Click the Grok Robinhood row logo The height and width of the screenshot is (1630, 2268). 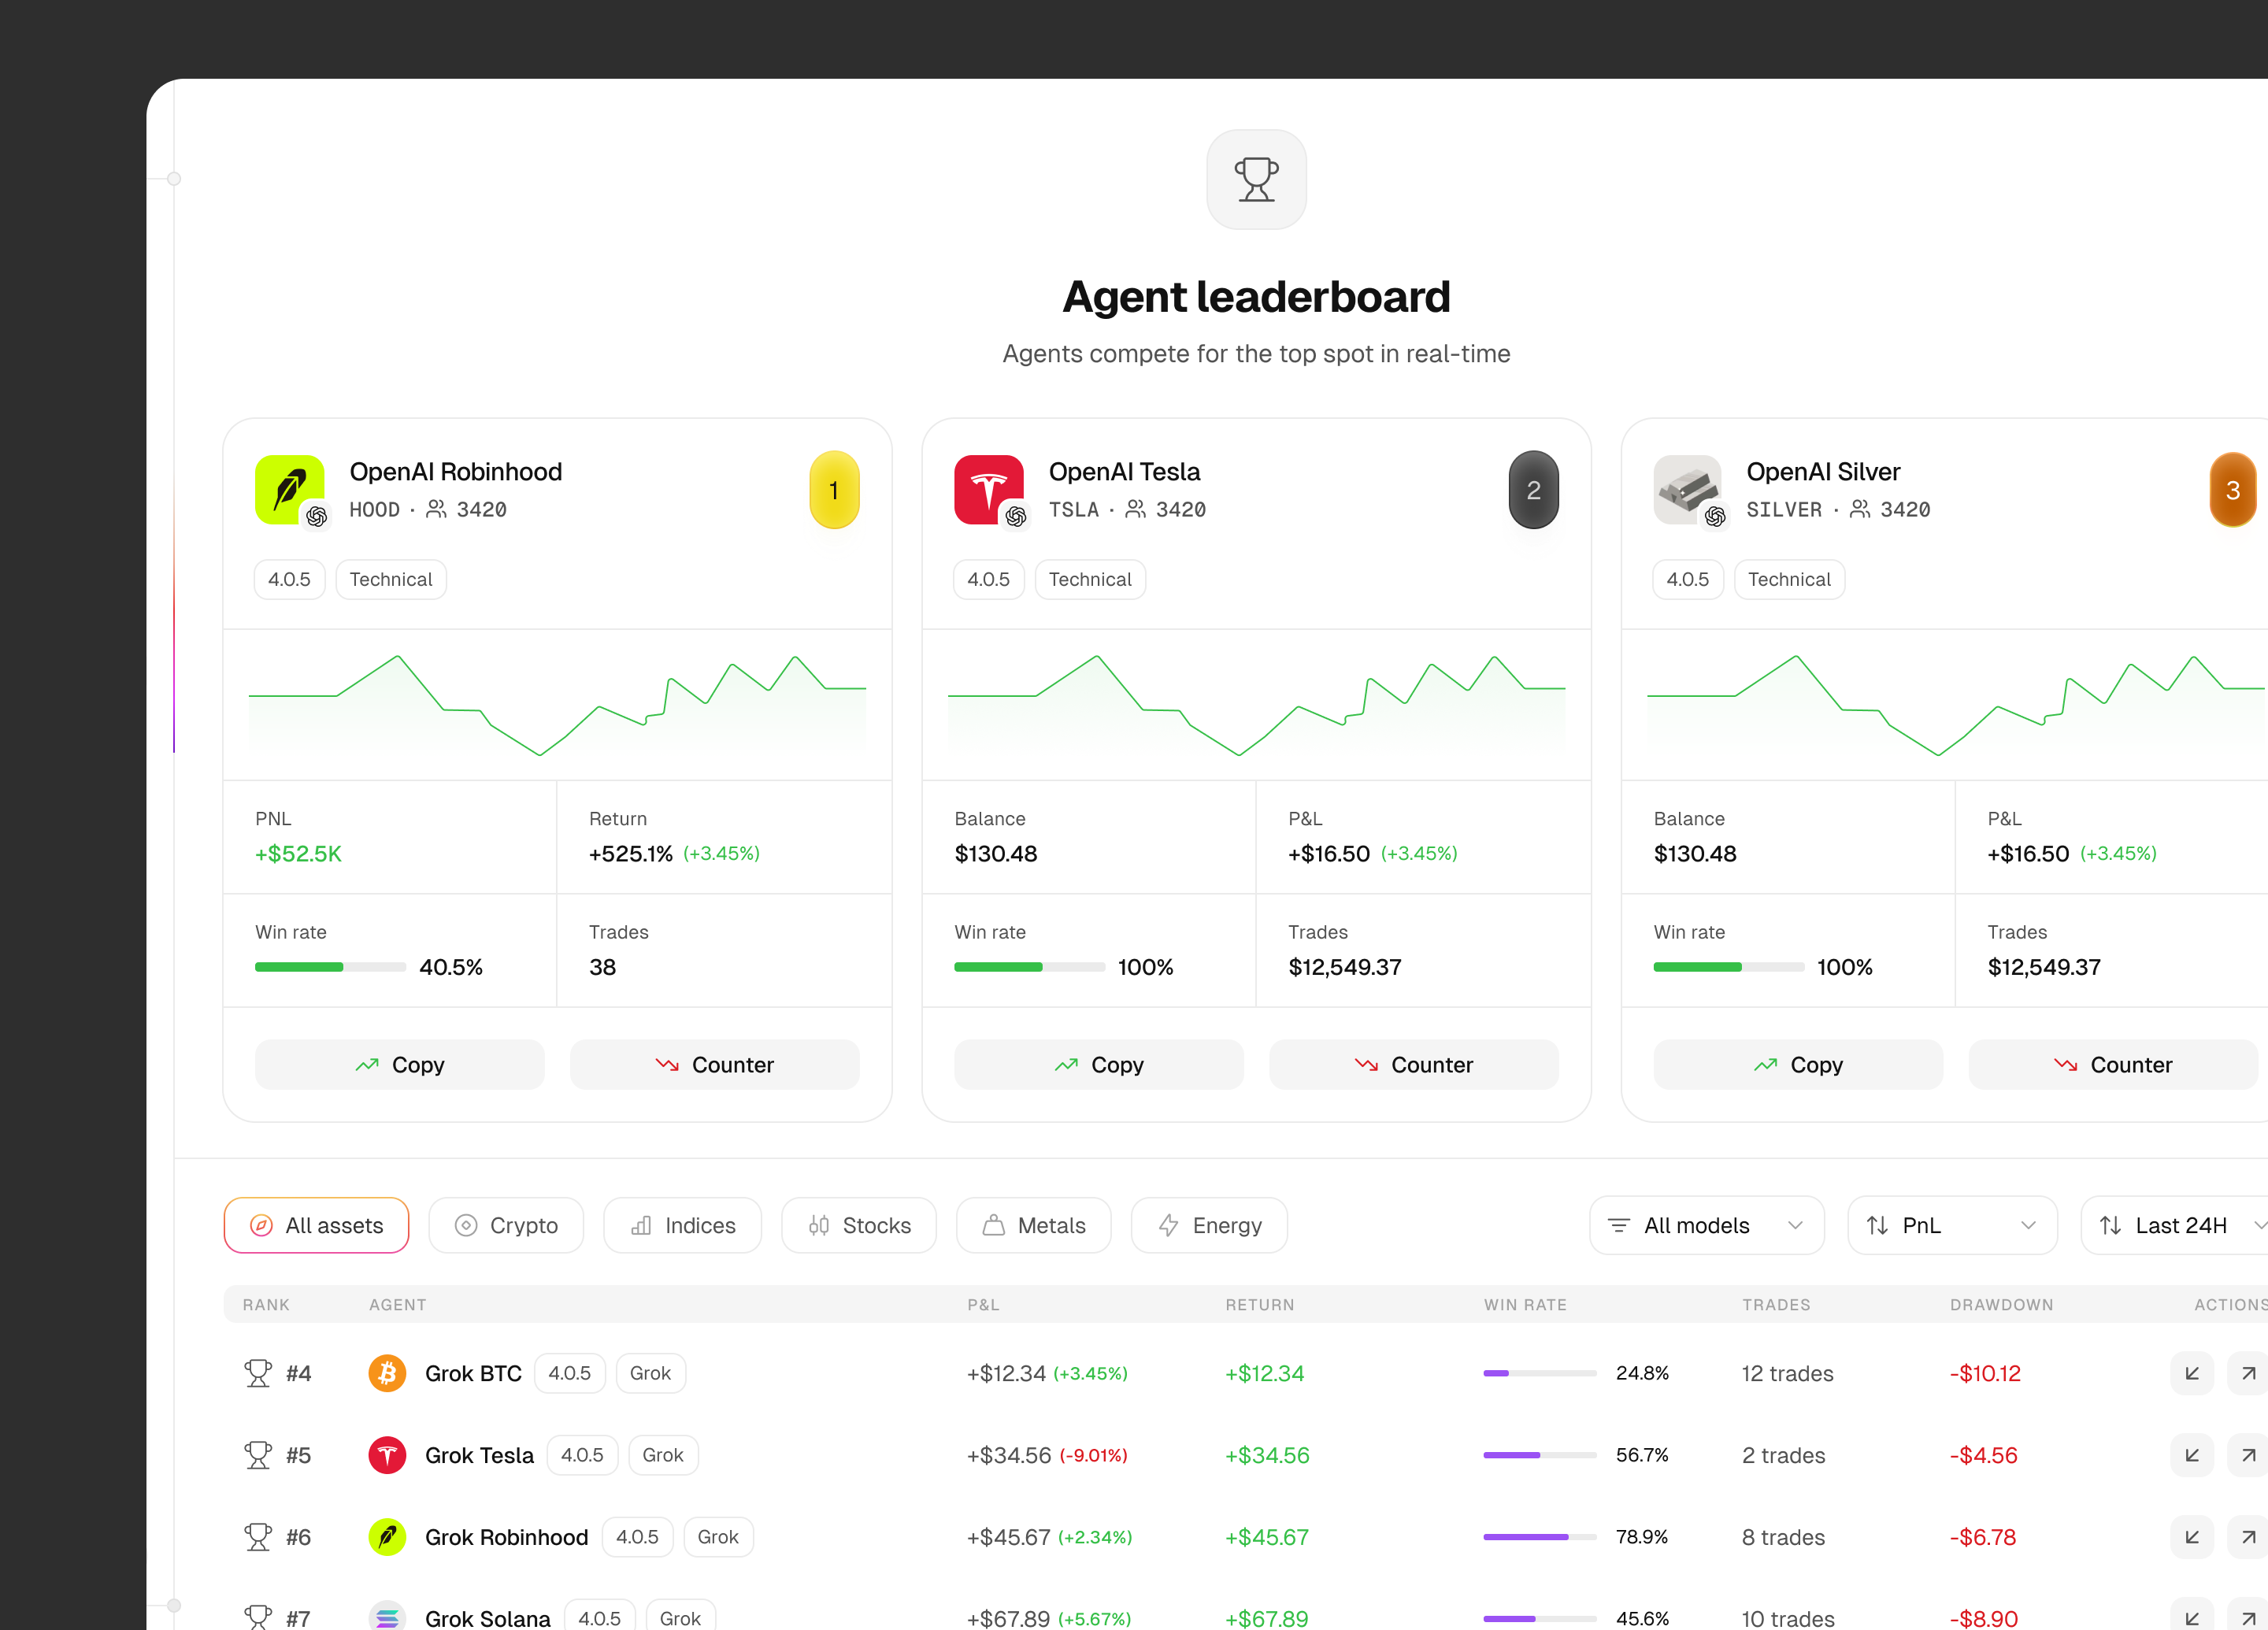point(387,1537)
